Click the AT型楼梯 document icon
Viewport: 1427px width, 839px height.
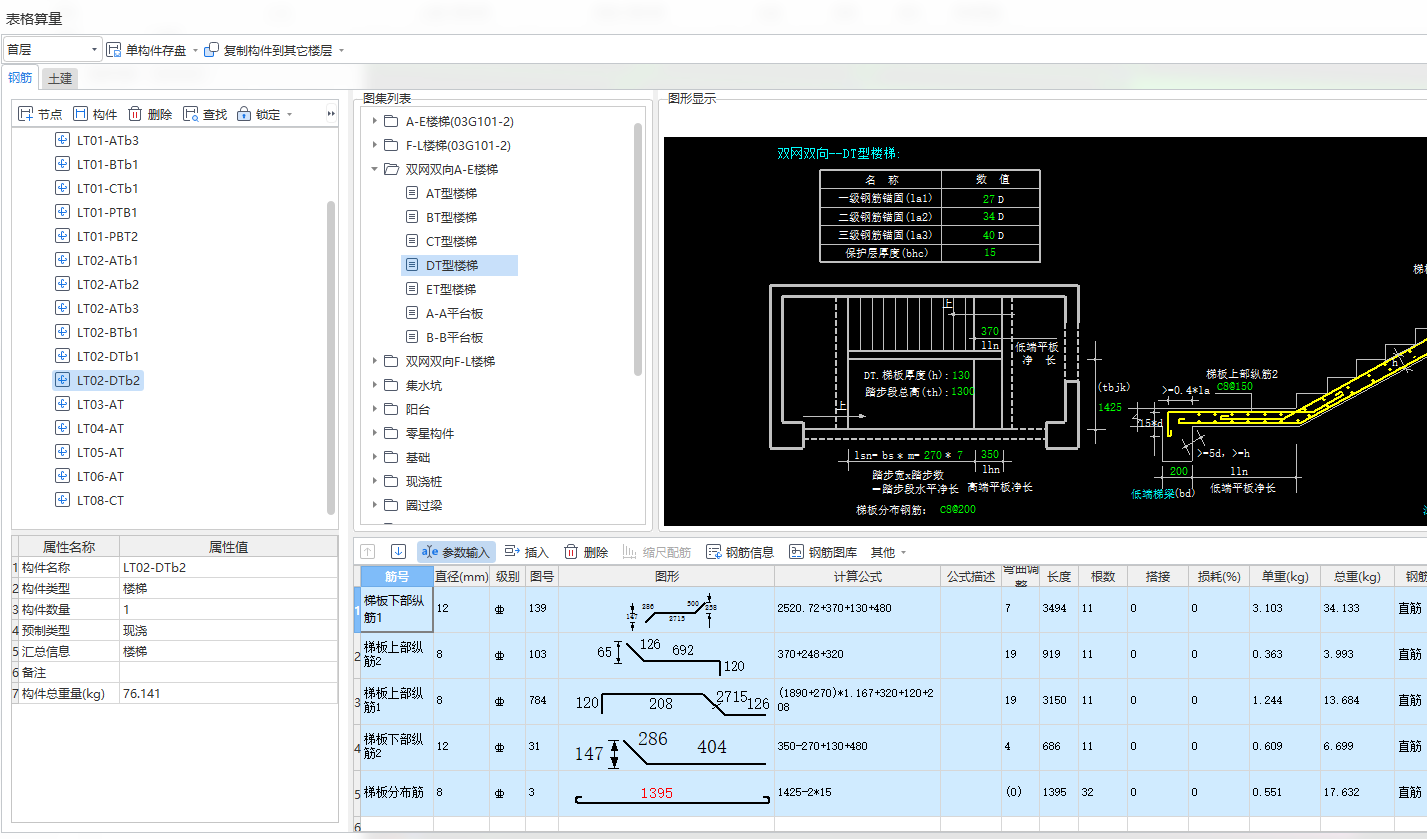412,193
